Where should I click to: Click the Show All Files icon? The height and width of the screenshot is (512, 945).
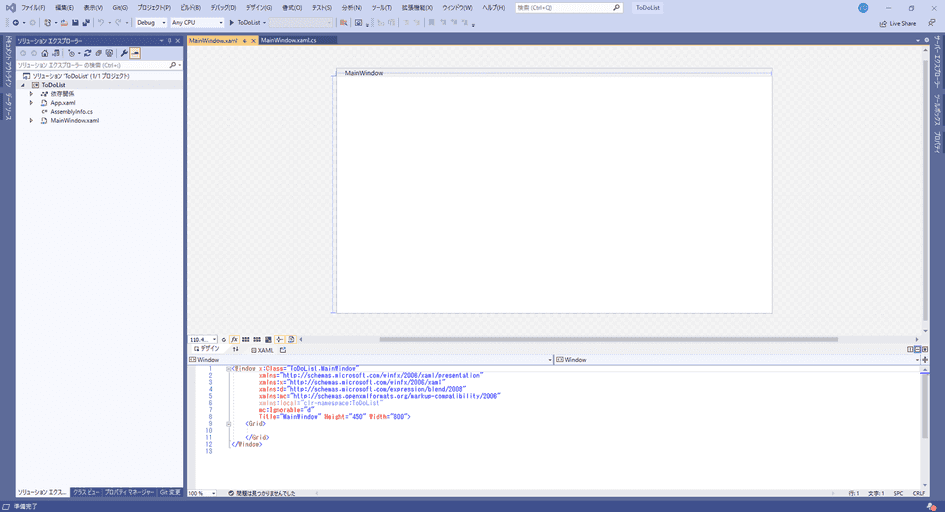pyautogui.click(x=109, y=53)
